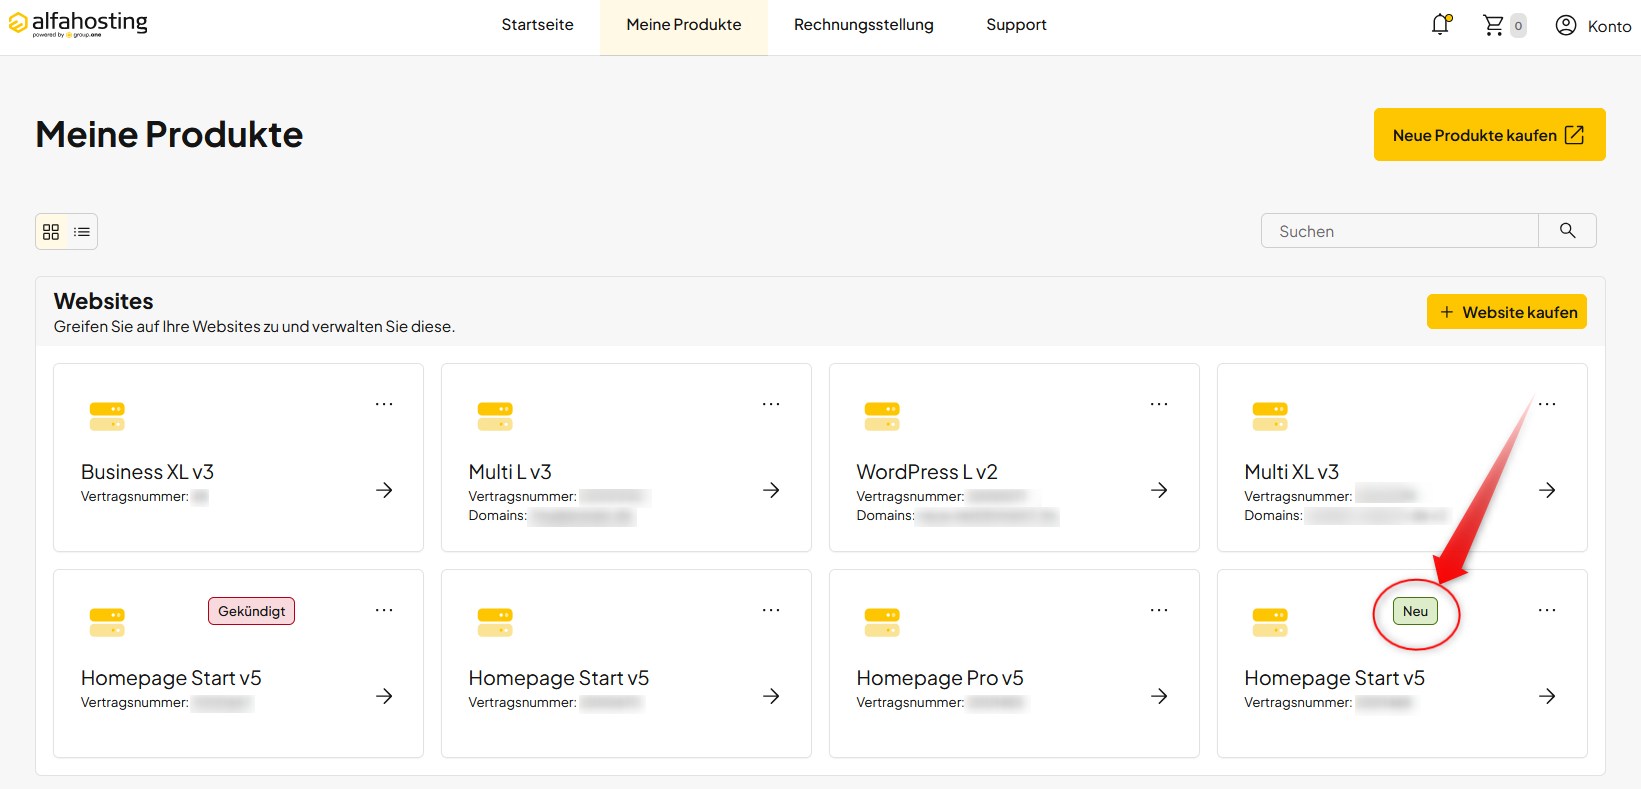This screenshot has width=1641, height=789.
Task: Click server icon on Multi XL v3 card
Action: coord(1270,416)
